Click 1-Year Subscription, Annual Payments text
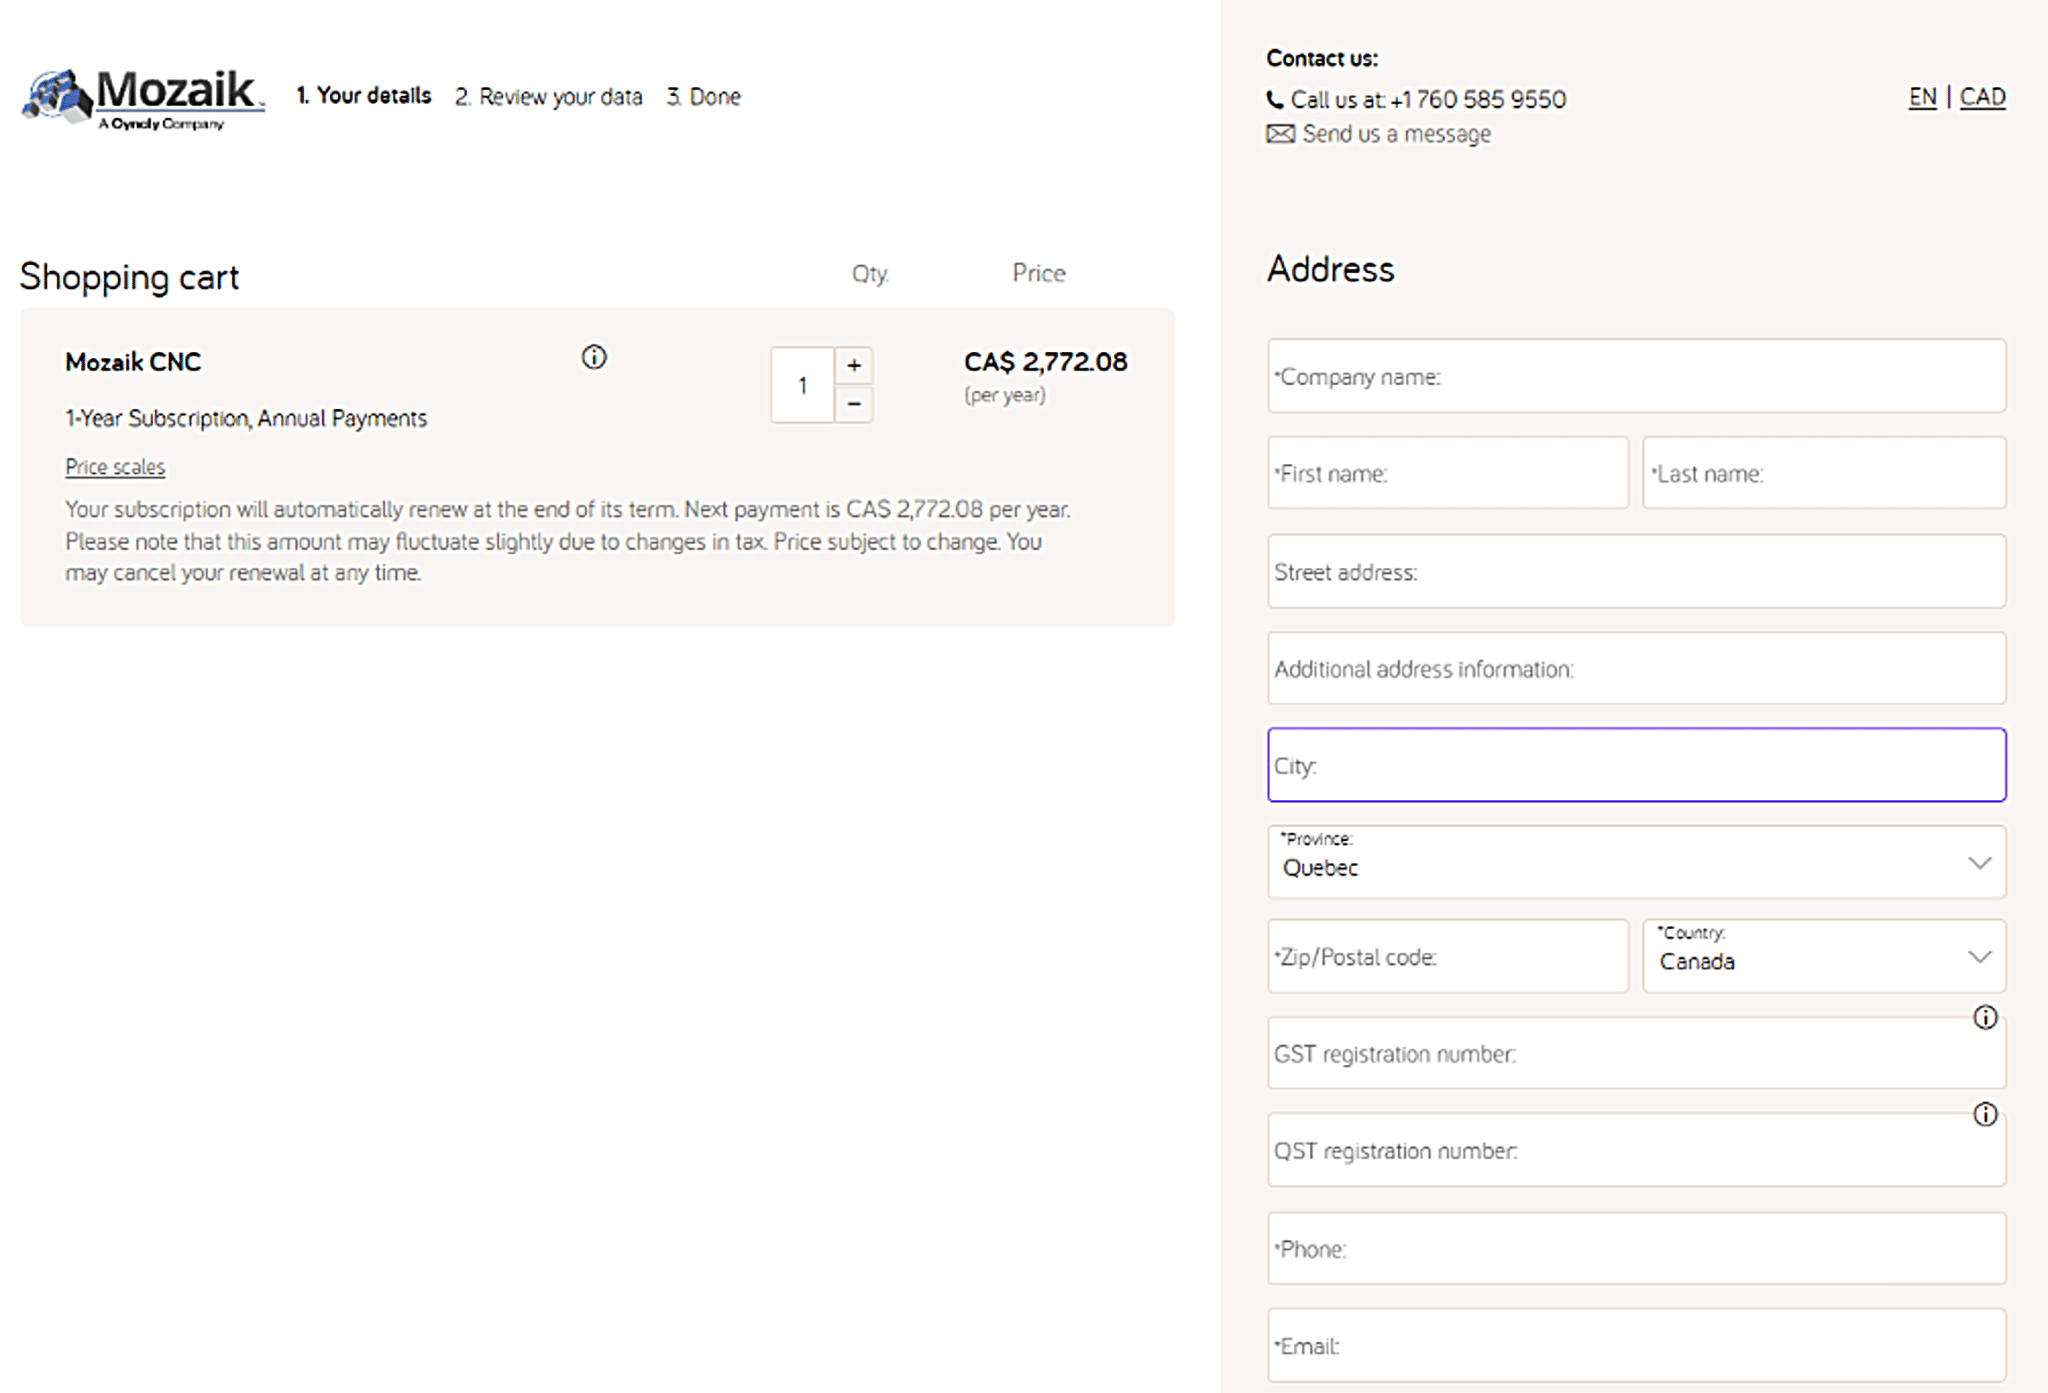Viewport: 2048px width, 1393px height. [246, 418]
